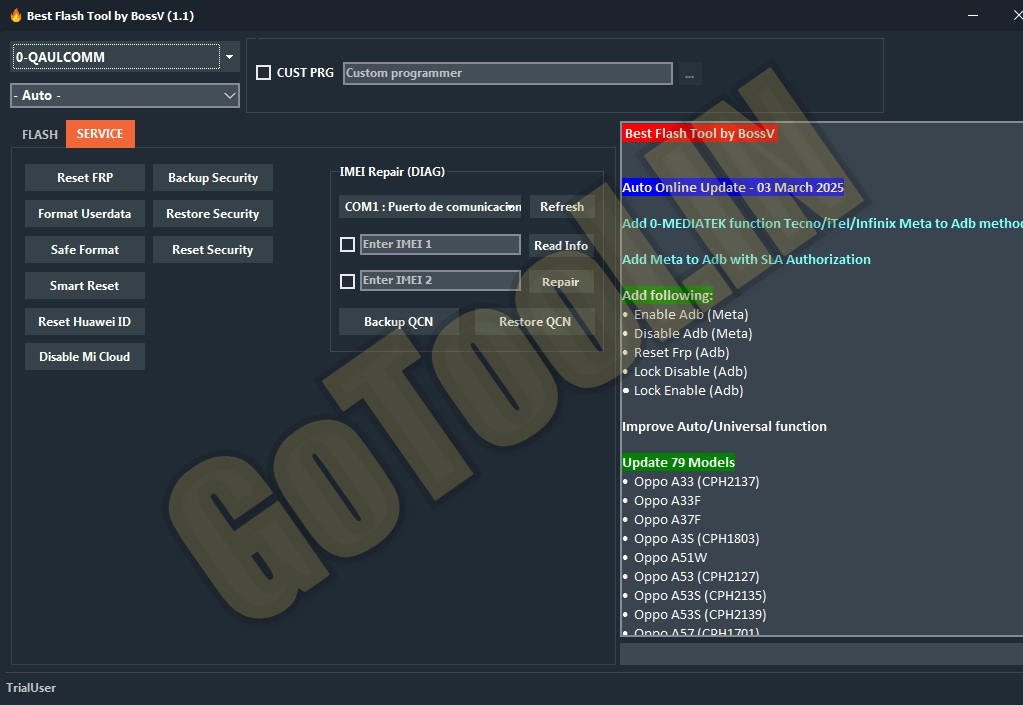Click the Backup QCN button
The height and width of the screenshot is (705, 1023).
click(398, 322)
